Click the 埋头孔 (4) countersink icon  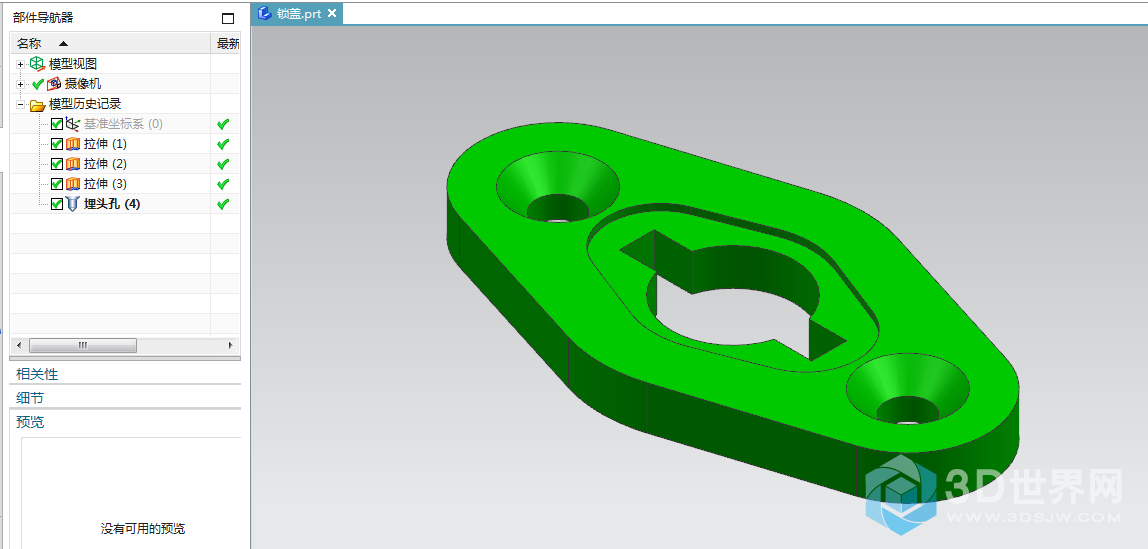[x=72, y=204]
